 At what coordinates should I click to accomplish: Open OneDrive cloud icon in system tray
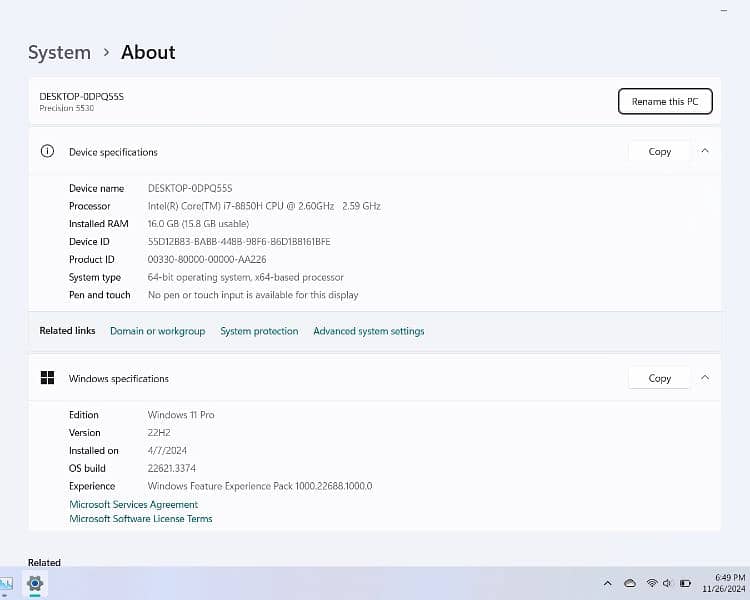(x=630, y=583)
